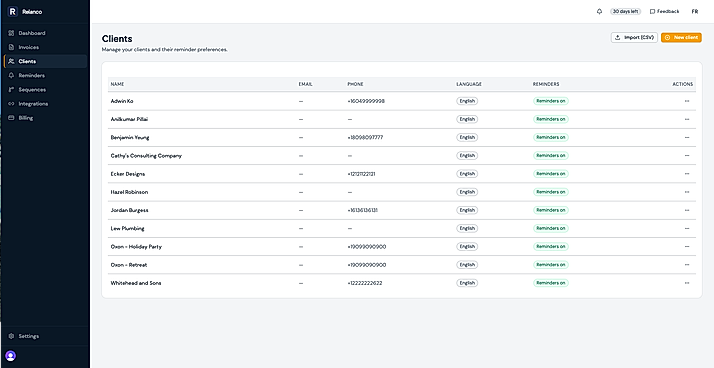This screenshot has width=714, height=368.
Task: Open Settings in sidebar
Action: tap(45, 336)
